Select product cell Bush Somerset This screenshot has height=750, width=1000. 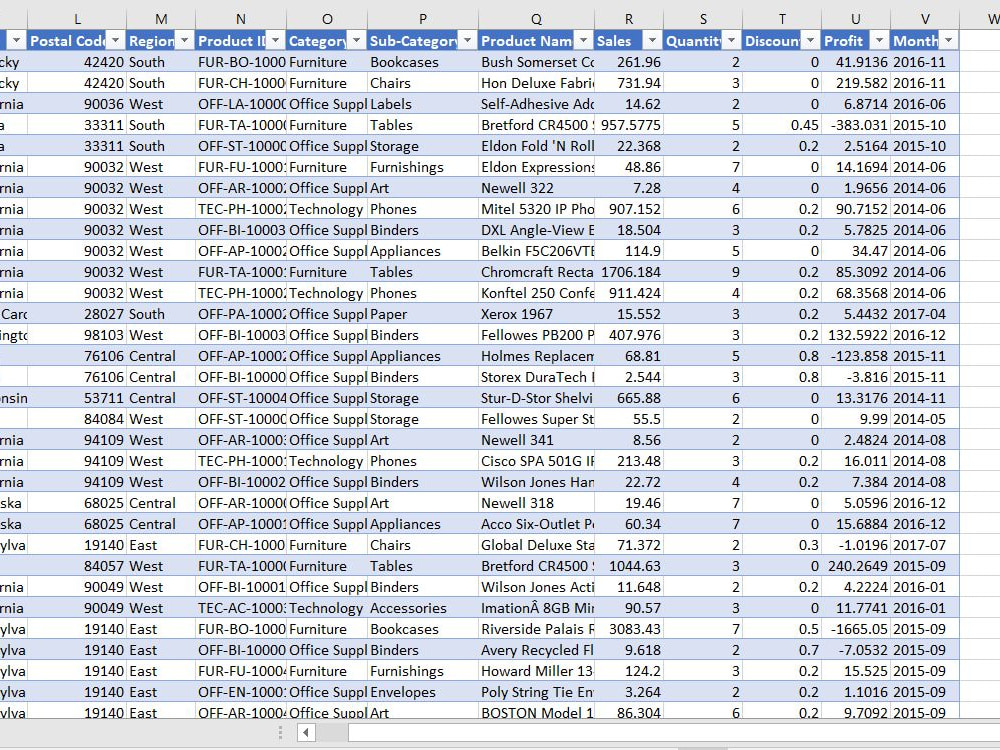coord(536,62)
